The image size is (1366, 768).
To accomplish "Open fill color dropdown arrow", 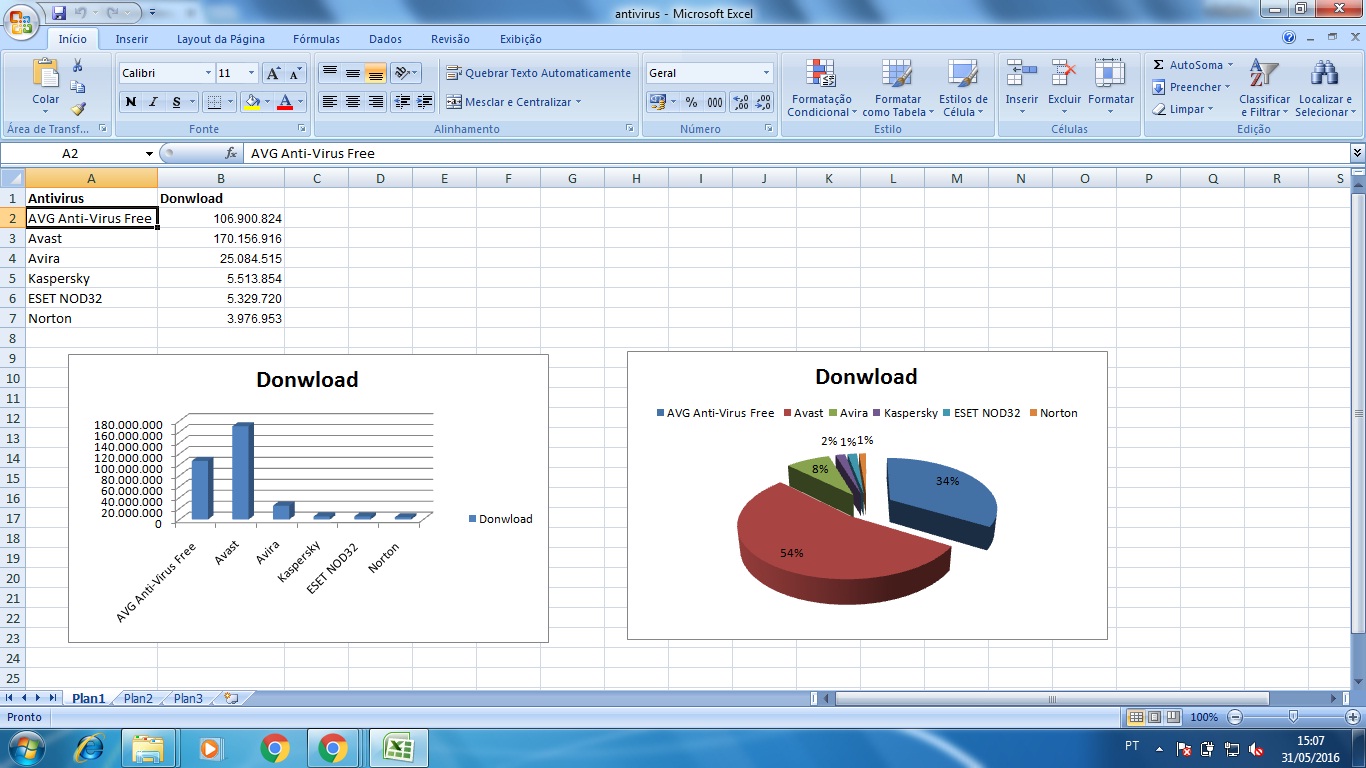I will click(x=267, y=102).
